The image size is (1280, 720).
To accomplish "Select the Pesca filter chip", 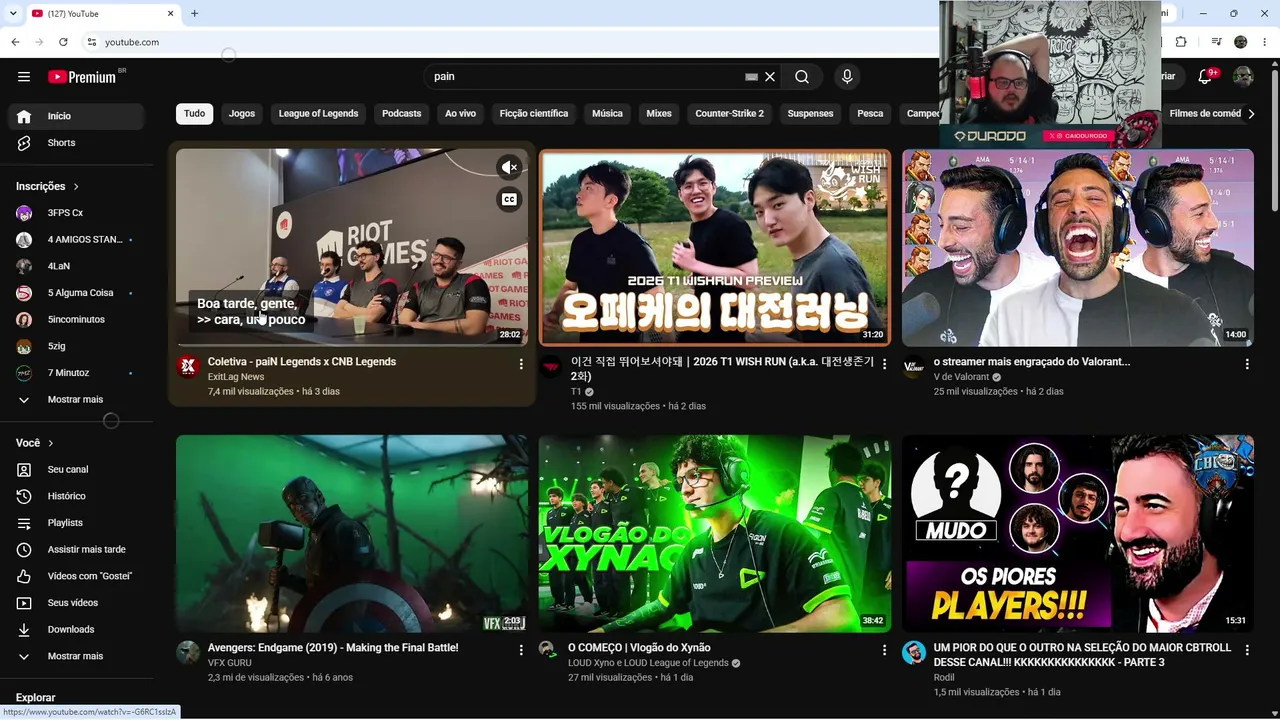I will pos(870,113).
